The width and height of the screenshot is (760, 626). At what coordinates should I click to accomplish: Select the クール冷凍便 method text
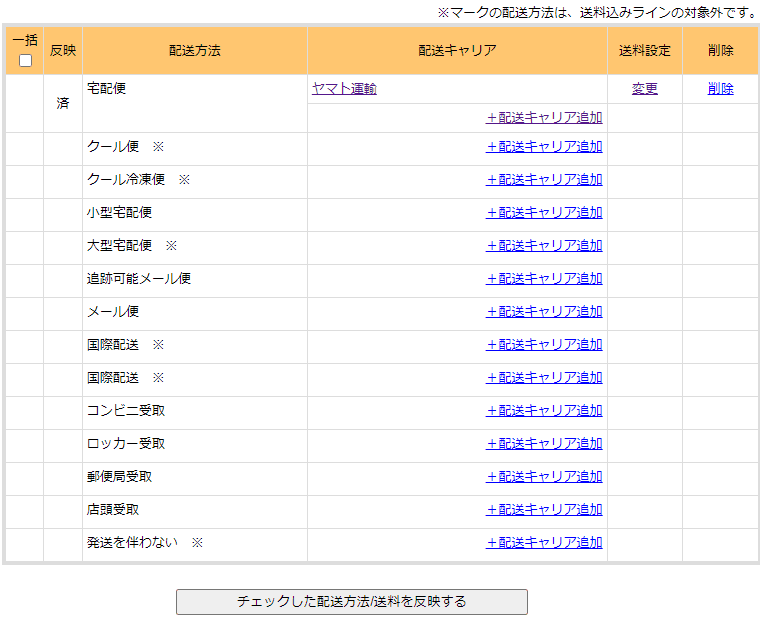pyautogui.click(x=126, y=179)
